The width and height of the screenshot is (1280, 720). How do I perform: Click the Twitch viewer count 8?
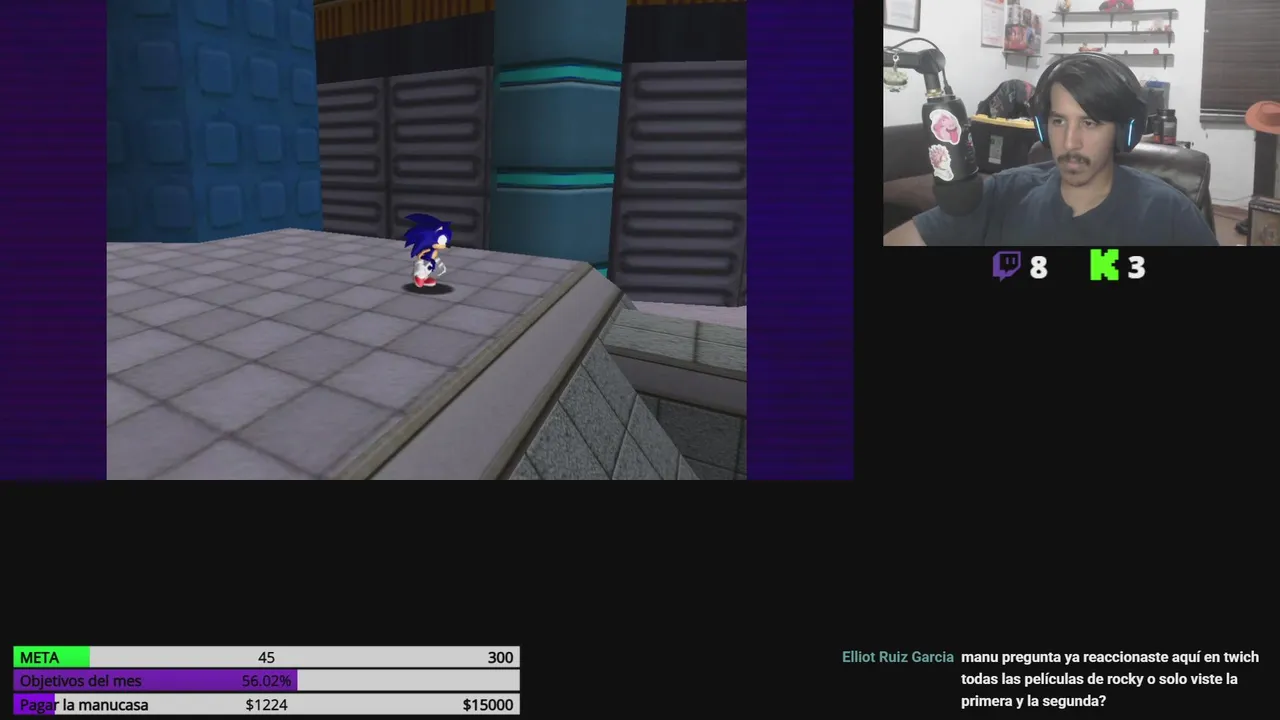point(1038,267)
